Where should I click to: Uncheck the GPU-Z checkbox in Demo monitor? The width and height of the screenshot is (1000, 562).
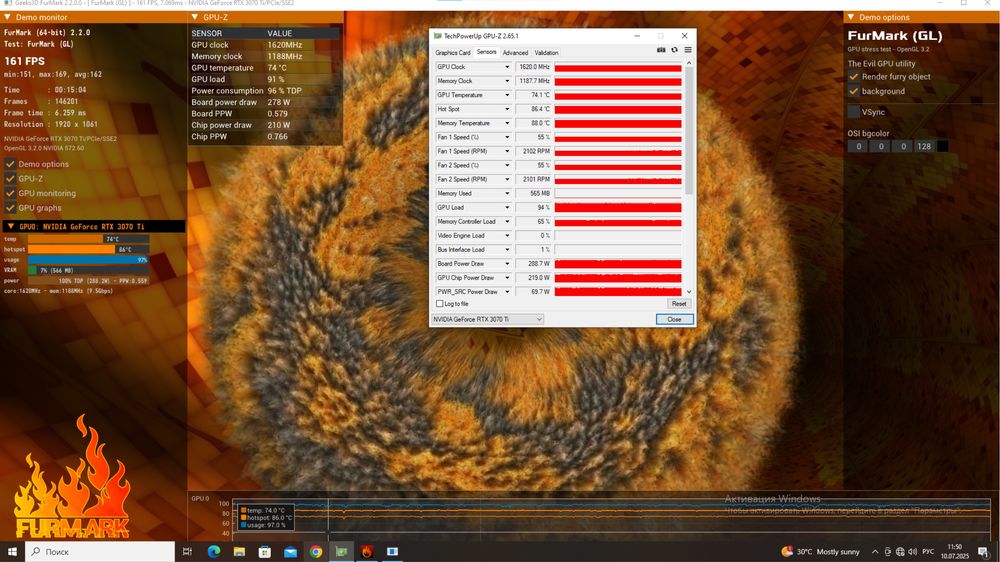pos(10,179)
